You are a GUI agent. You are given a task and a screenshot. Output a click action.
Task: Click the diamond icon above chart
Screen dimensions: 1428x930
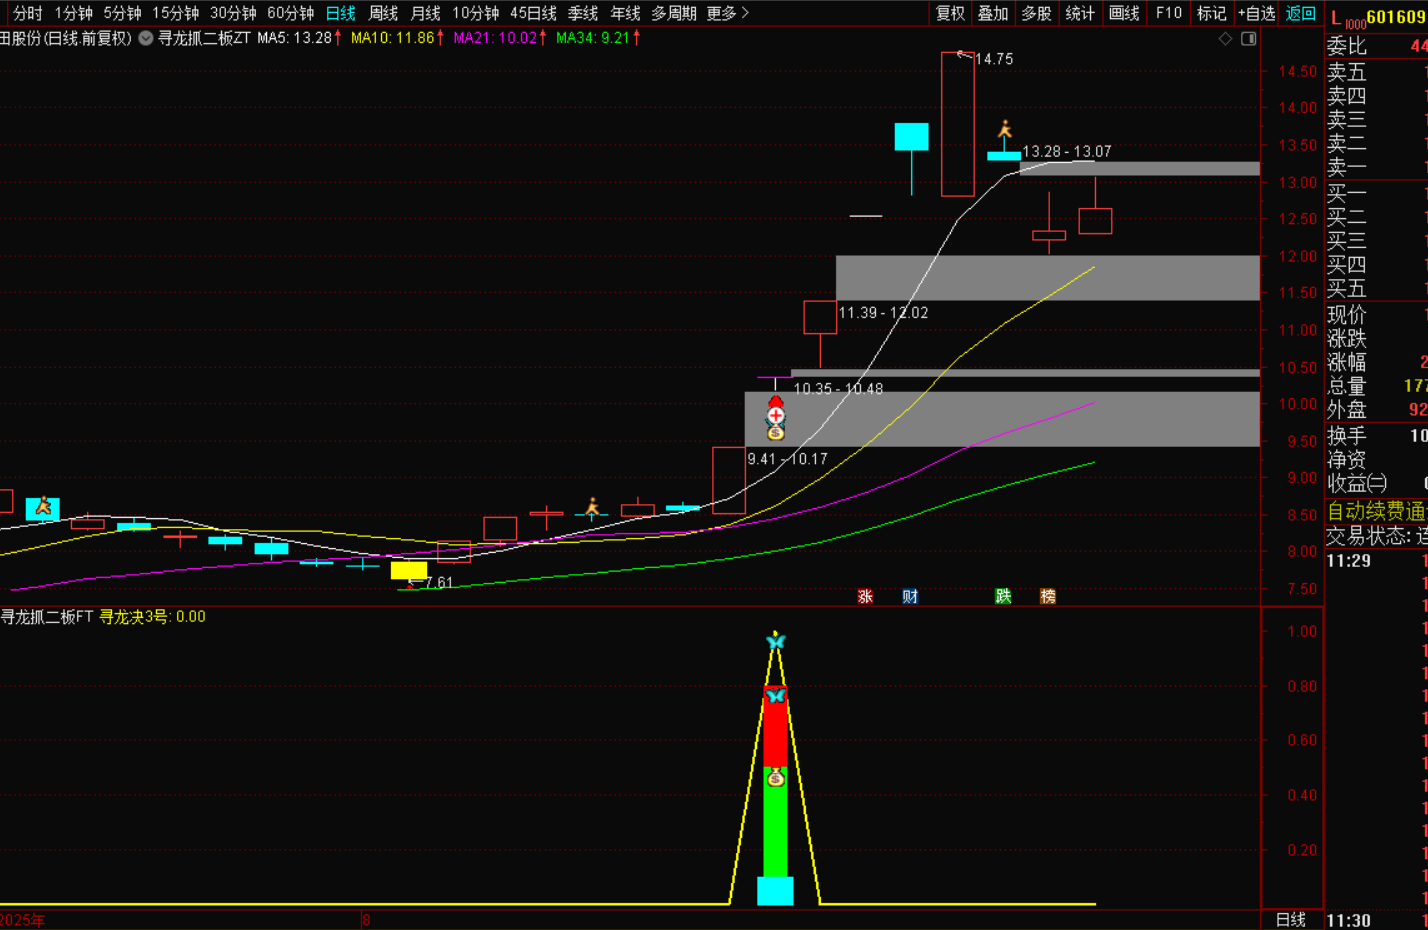point(1225,39)
